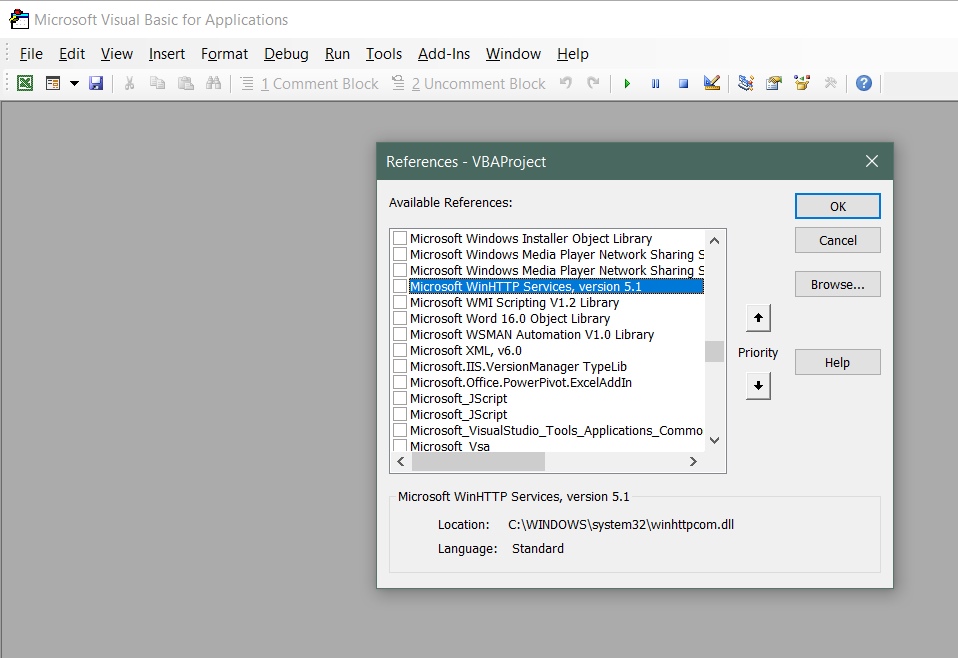Toggle Design Mode icon in toolbar
The image size is (958, 658).
pyautogui.click(x=711, y=84)
